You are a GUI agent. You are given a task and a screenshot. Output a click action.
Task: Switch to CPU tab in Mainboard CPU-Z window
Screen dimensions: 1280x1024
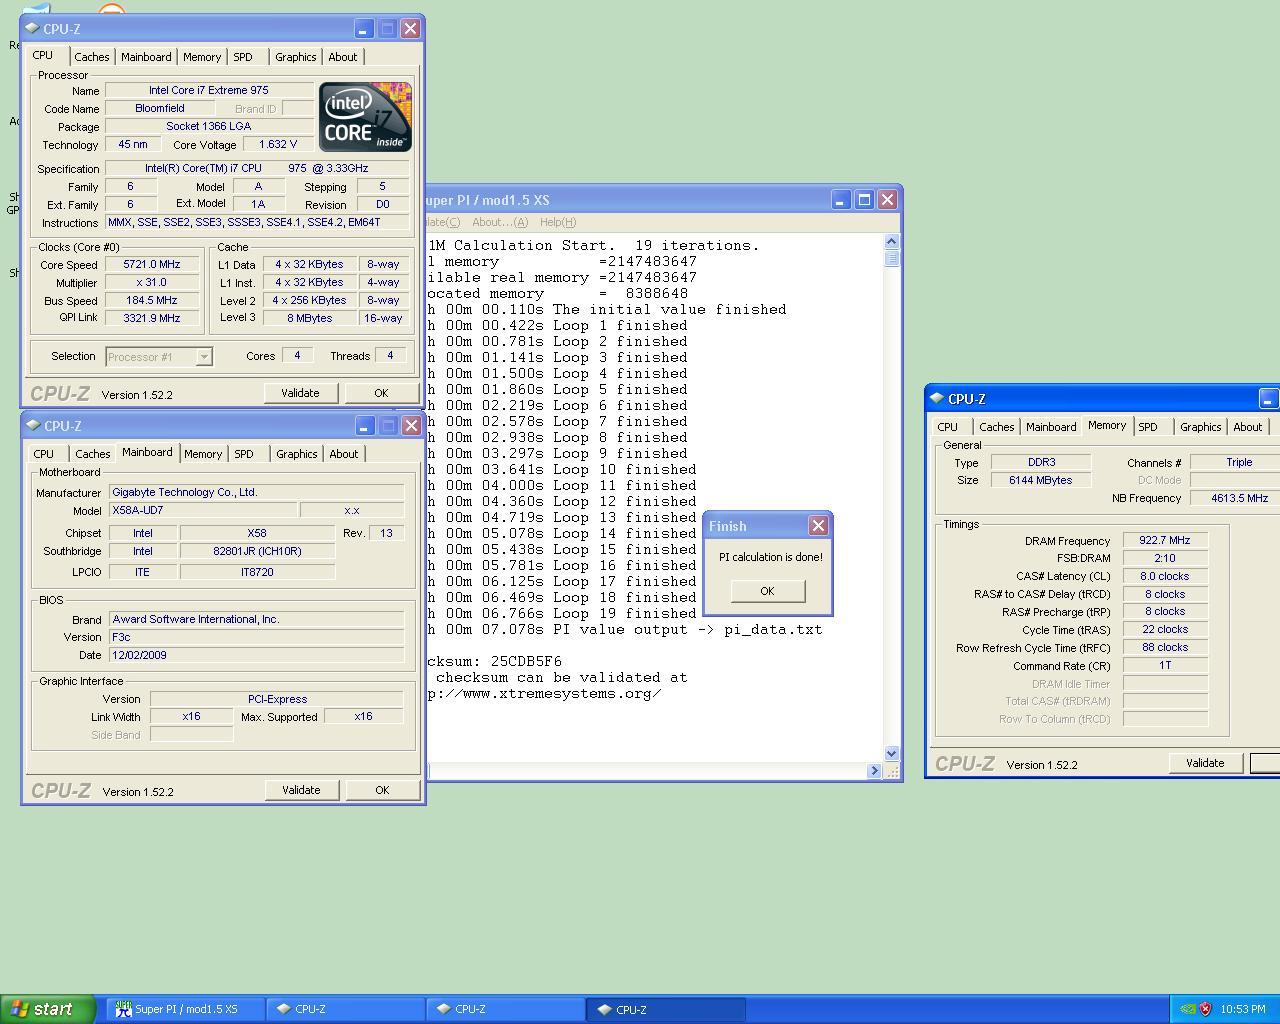click(44, 454)
